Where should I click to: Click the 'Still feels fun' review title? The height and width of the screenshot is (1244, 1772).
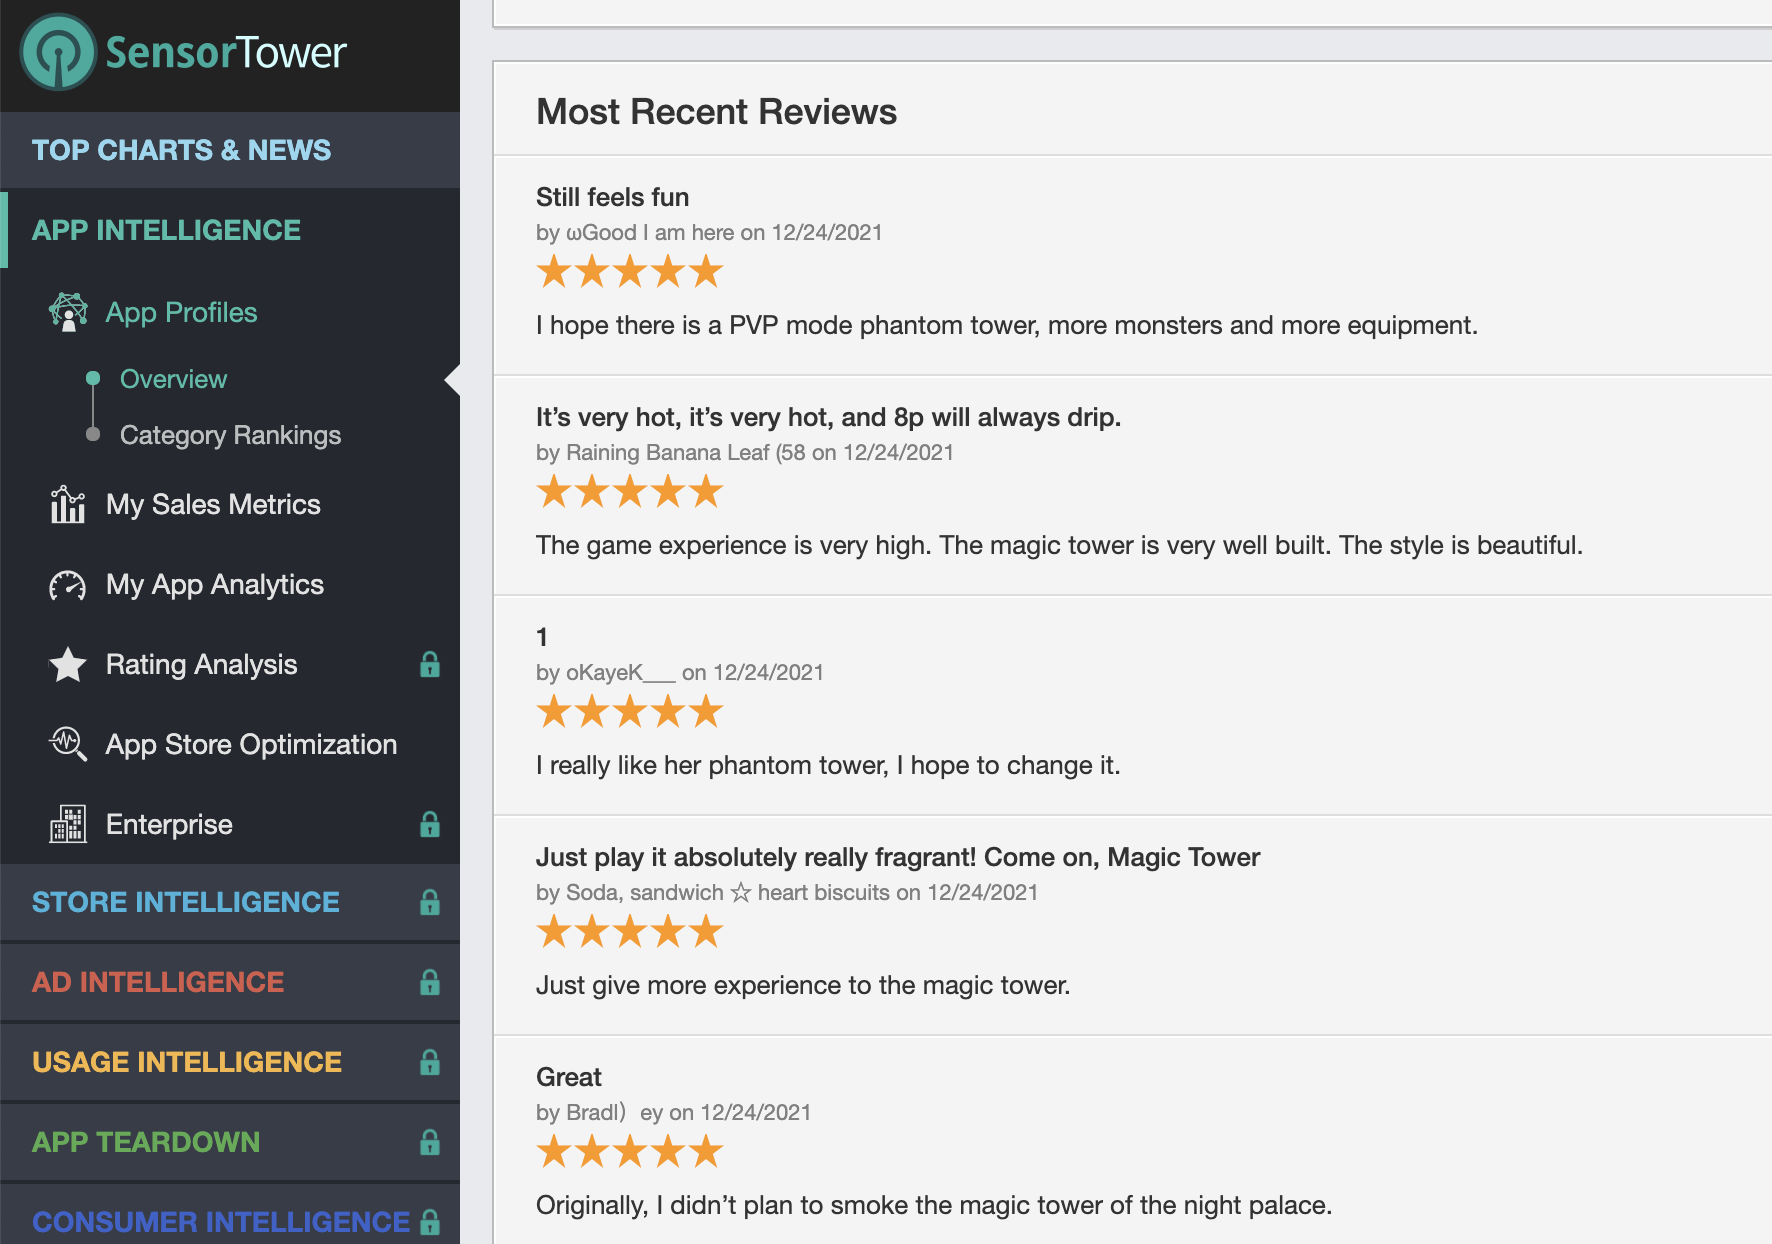pos(612,197)
